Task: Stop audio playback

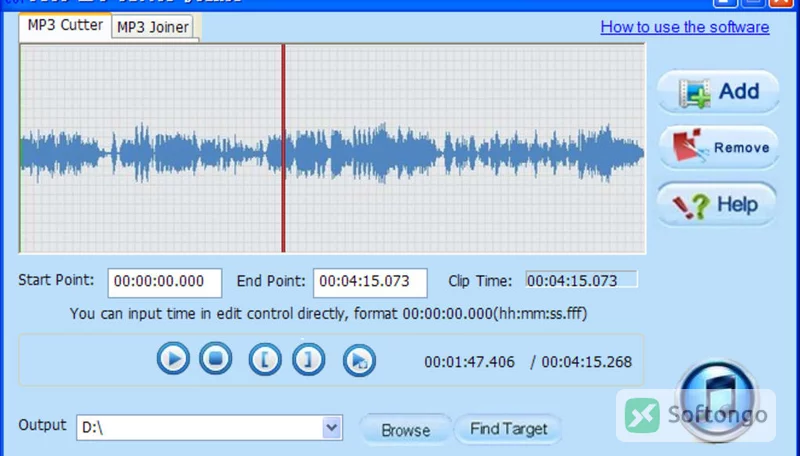Action: (215, 359)
